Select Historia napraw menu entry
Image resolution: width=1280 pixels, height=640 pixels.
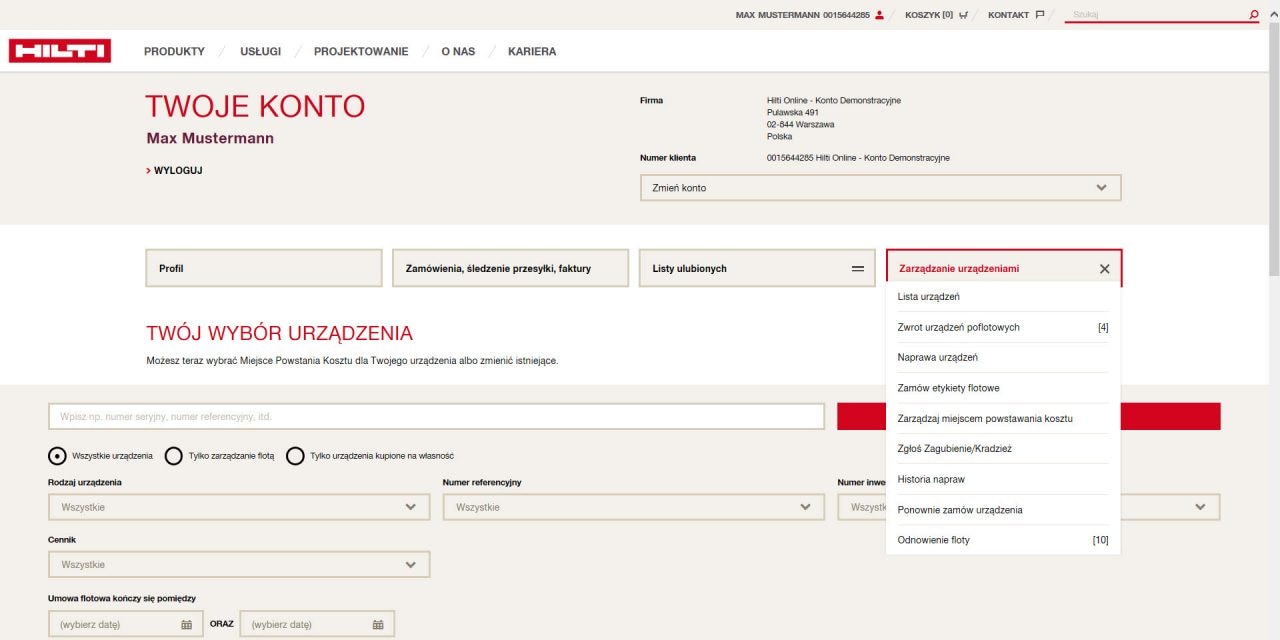click(1003, 479)
